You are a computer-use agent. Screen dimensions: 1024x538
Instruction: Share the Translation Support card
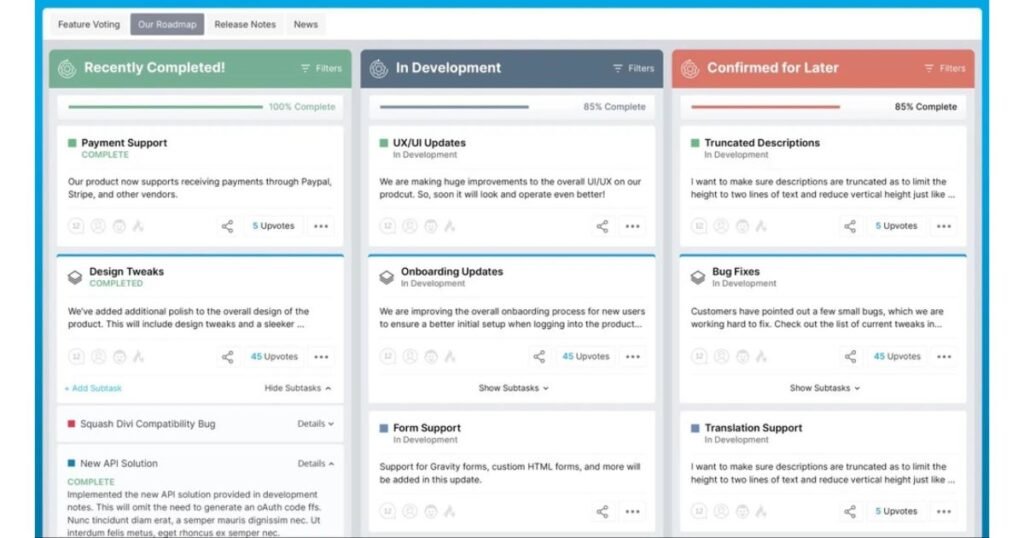[850, 511]
